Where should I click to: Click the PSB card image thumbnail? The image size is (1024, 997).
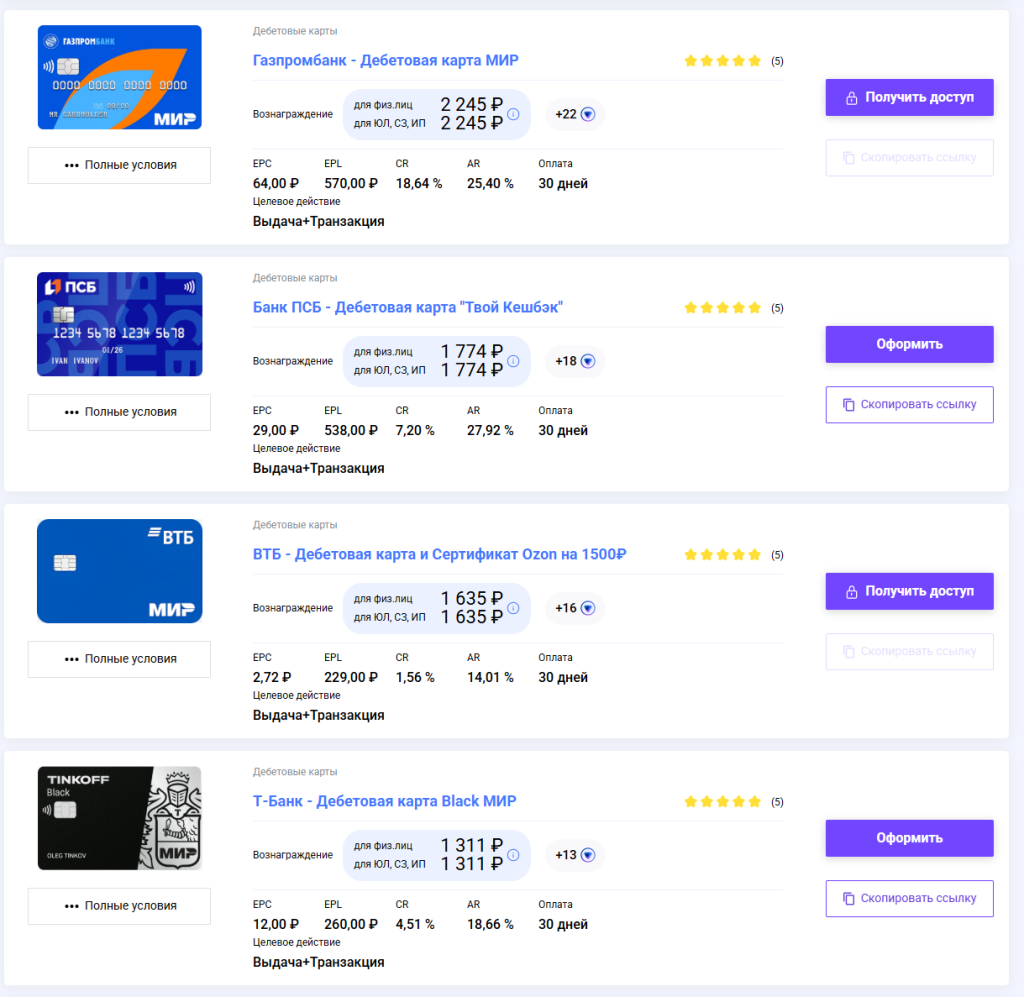[119, 324]
